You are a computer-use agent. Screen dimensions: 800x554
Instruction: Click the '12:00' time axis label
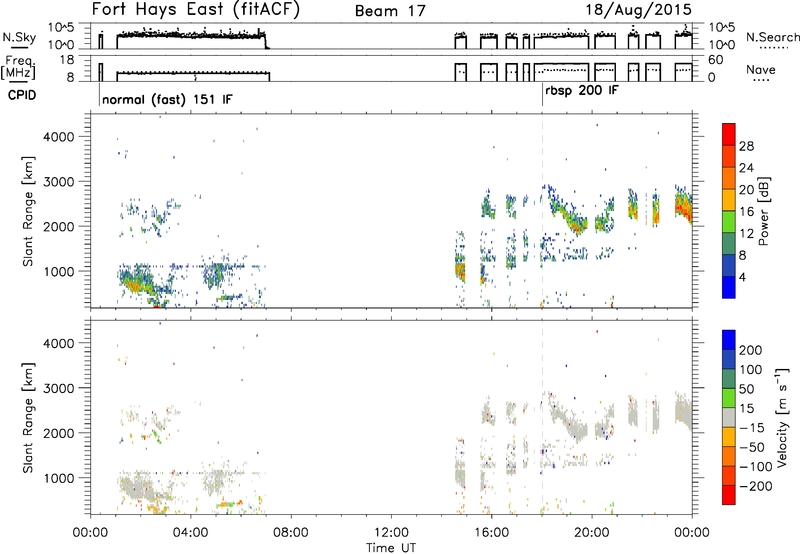[391, 533]
